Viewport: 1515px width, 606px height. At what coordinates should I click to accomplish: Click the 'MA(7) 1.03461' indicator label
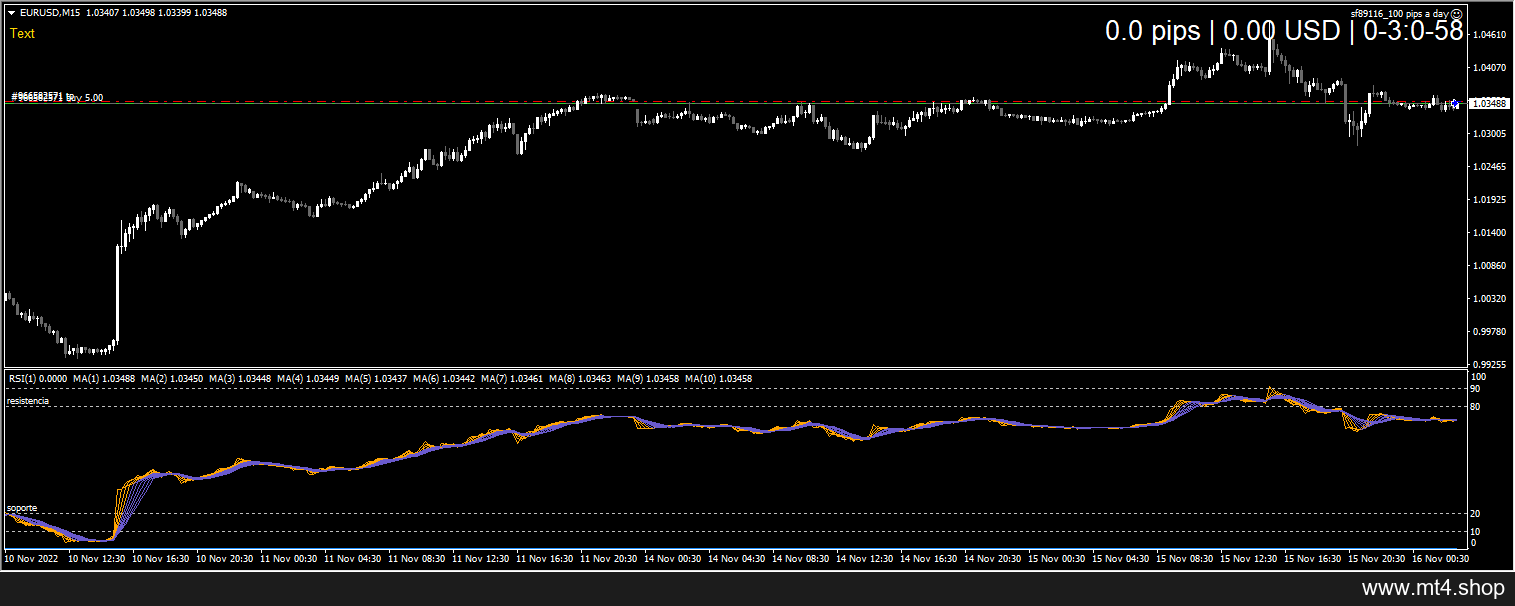point(512,379)
